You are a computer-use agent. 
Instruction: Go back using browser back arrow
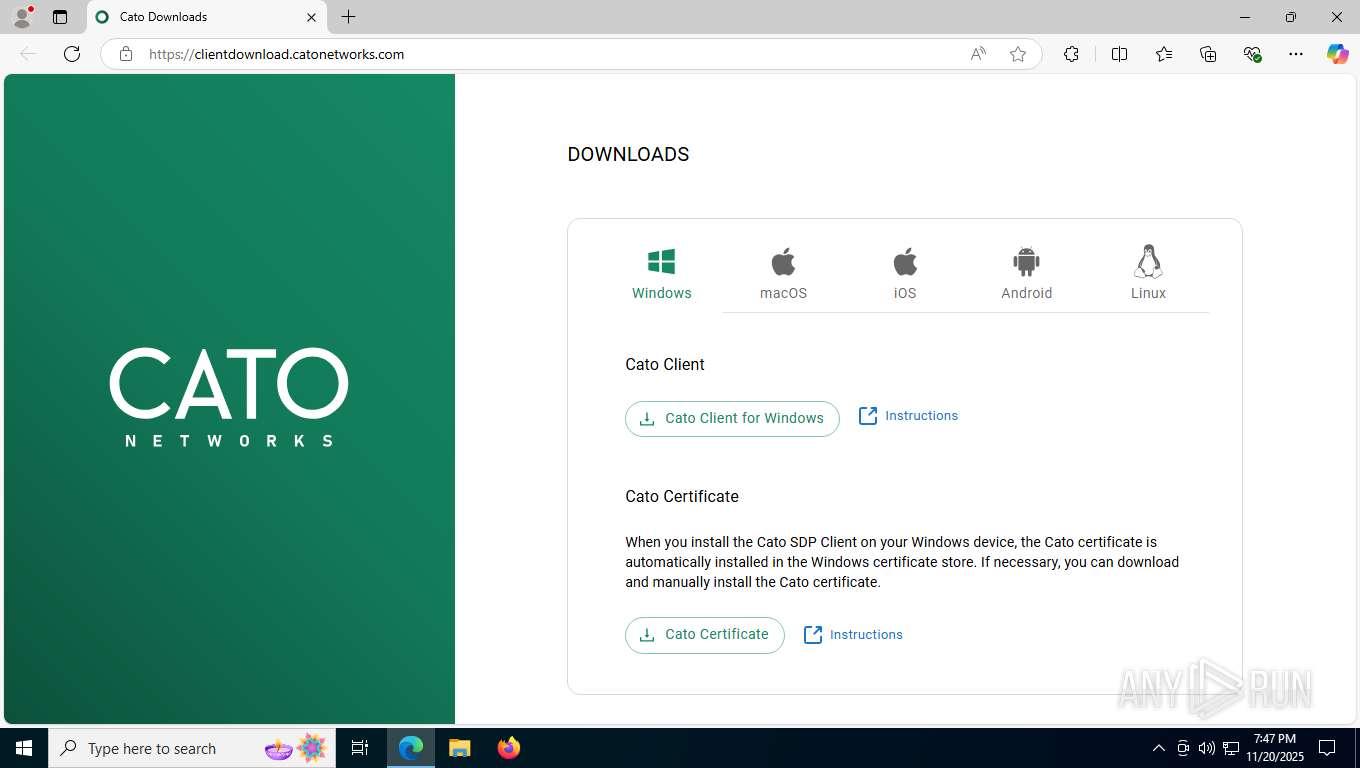[28, 54]
